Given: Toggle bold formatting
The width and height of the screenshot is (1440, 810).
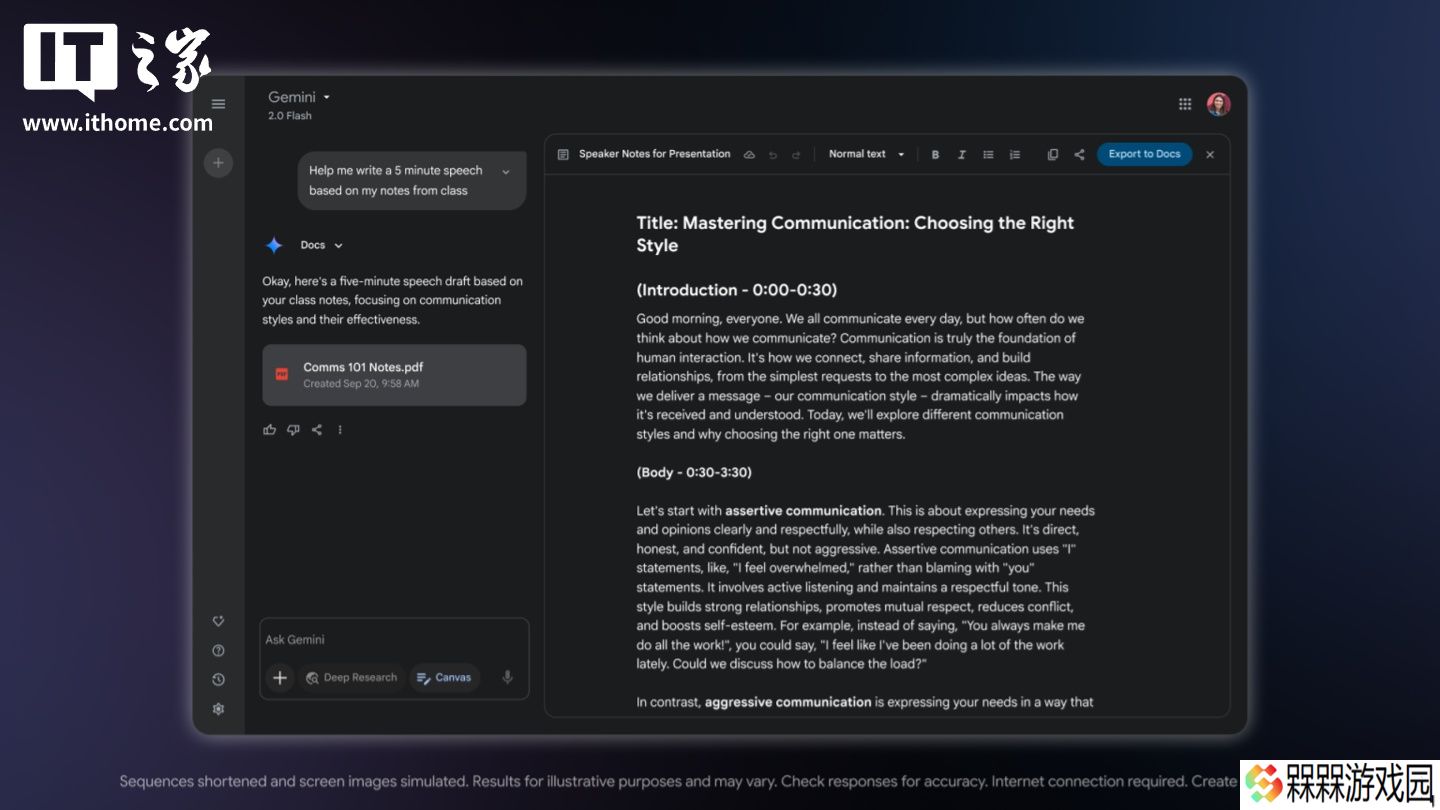Looking at the screenshot, I should tap(935, 155).
